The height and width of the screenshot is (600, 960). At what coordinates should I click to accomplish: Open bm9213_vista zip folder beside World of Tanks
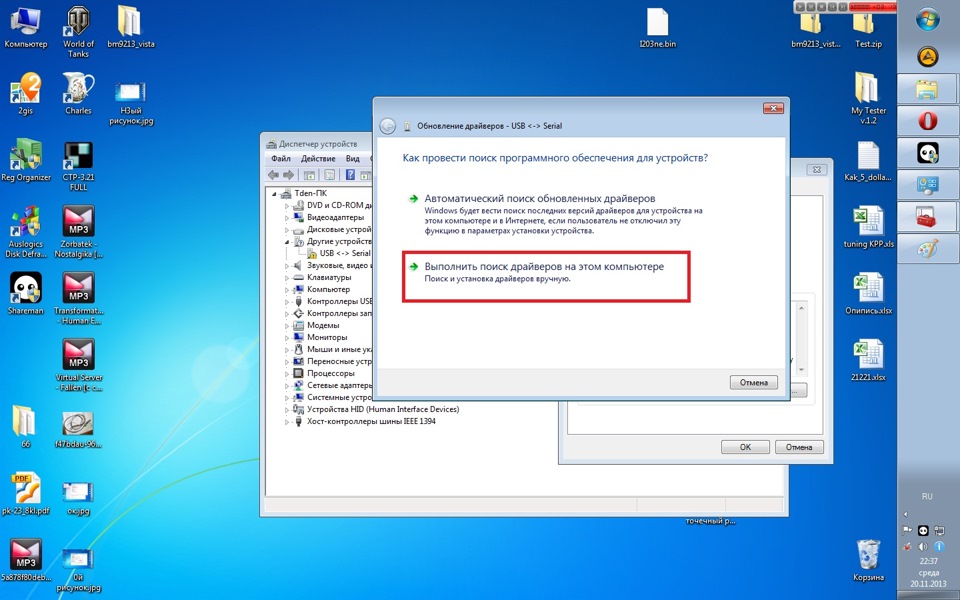(x=130, y=27)
